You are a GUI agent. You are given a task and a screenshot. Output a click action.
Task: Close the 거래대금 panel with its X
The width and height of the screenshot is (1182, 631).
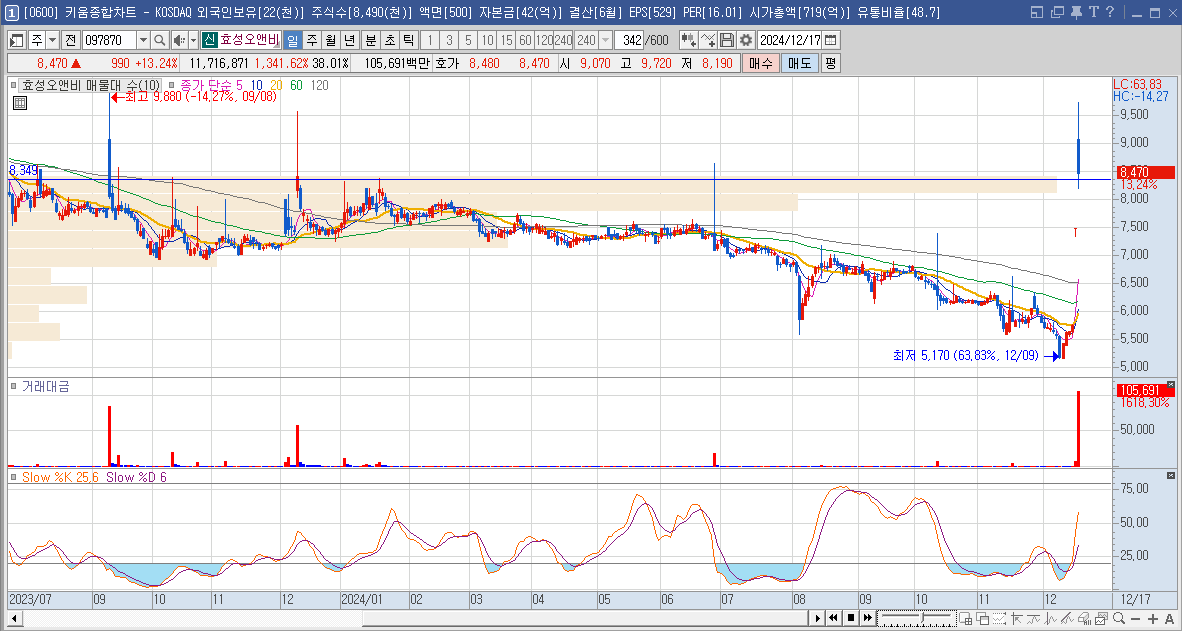tap(1171, 384)
